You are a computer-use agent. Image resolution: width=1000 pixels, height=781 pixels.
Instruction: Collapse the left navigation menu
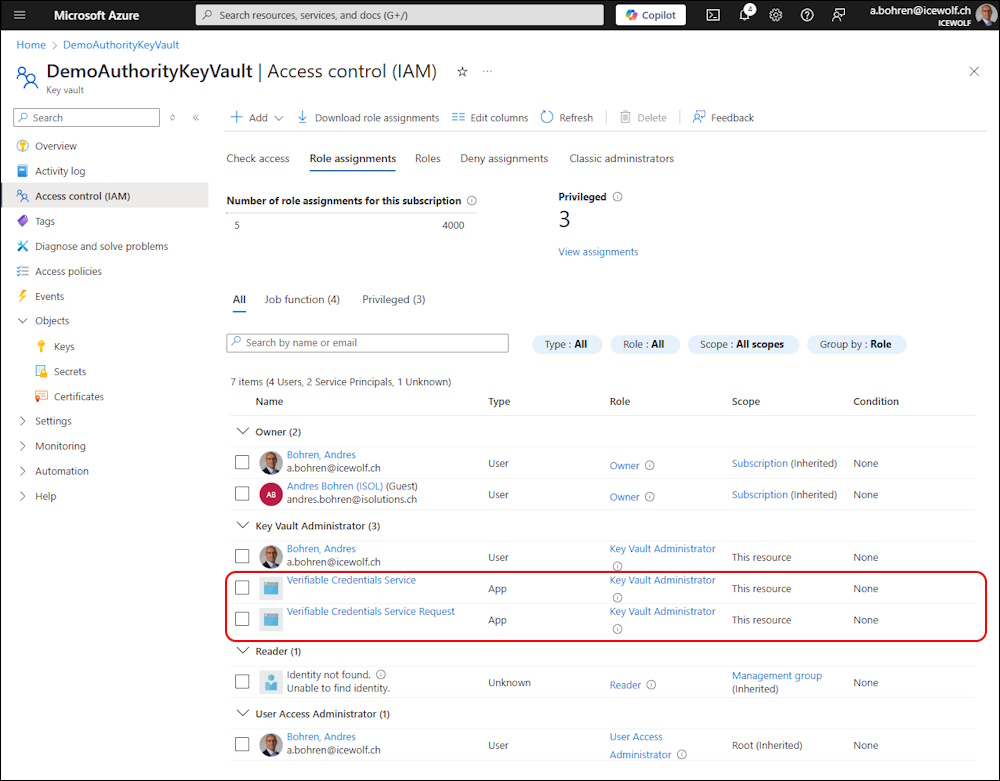[196, 117]
